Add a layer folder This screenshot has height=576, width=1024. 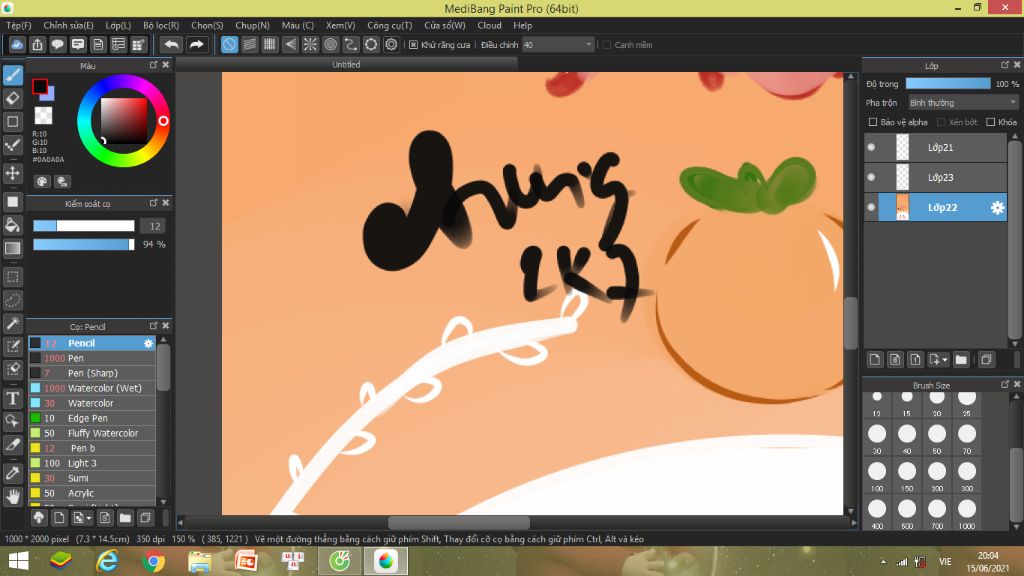(961, 359)
